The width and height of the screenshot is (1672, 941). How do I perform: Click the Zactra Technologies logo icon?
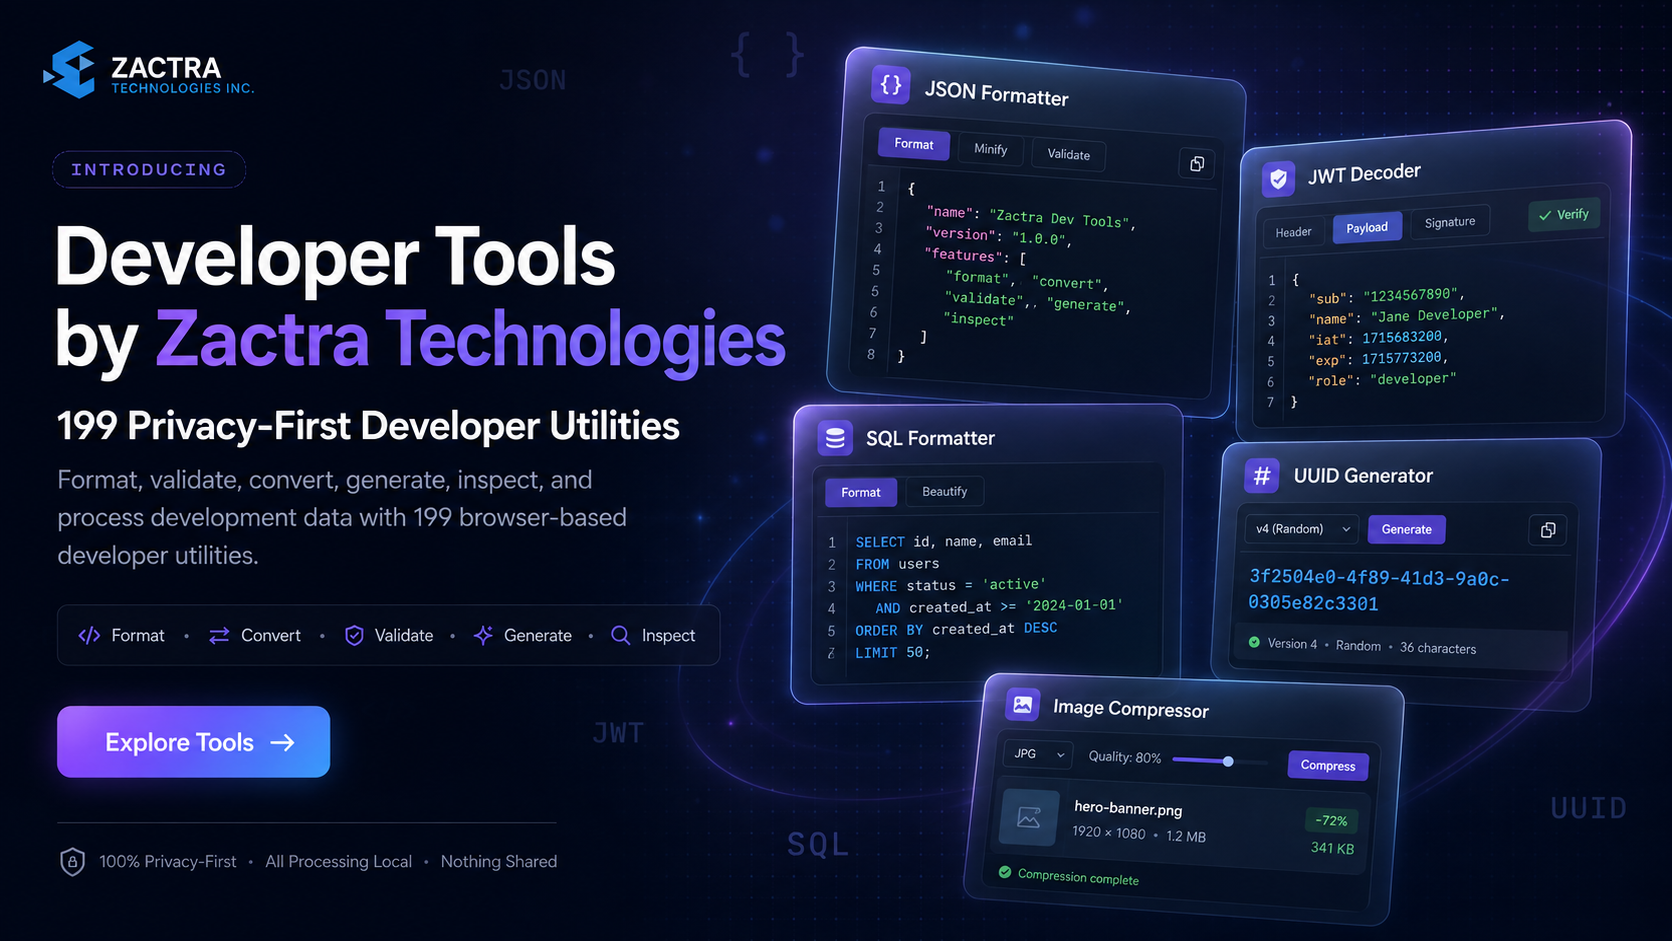[70, 70]
